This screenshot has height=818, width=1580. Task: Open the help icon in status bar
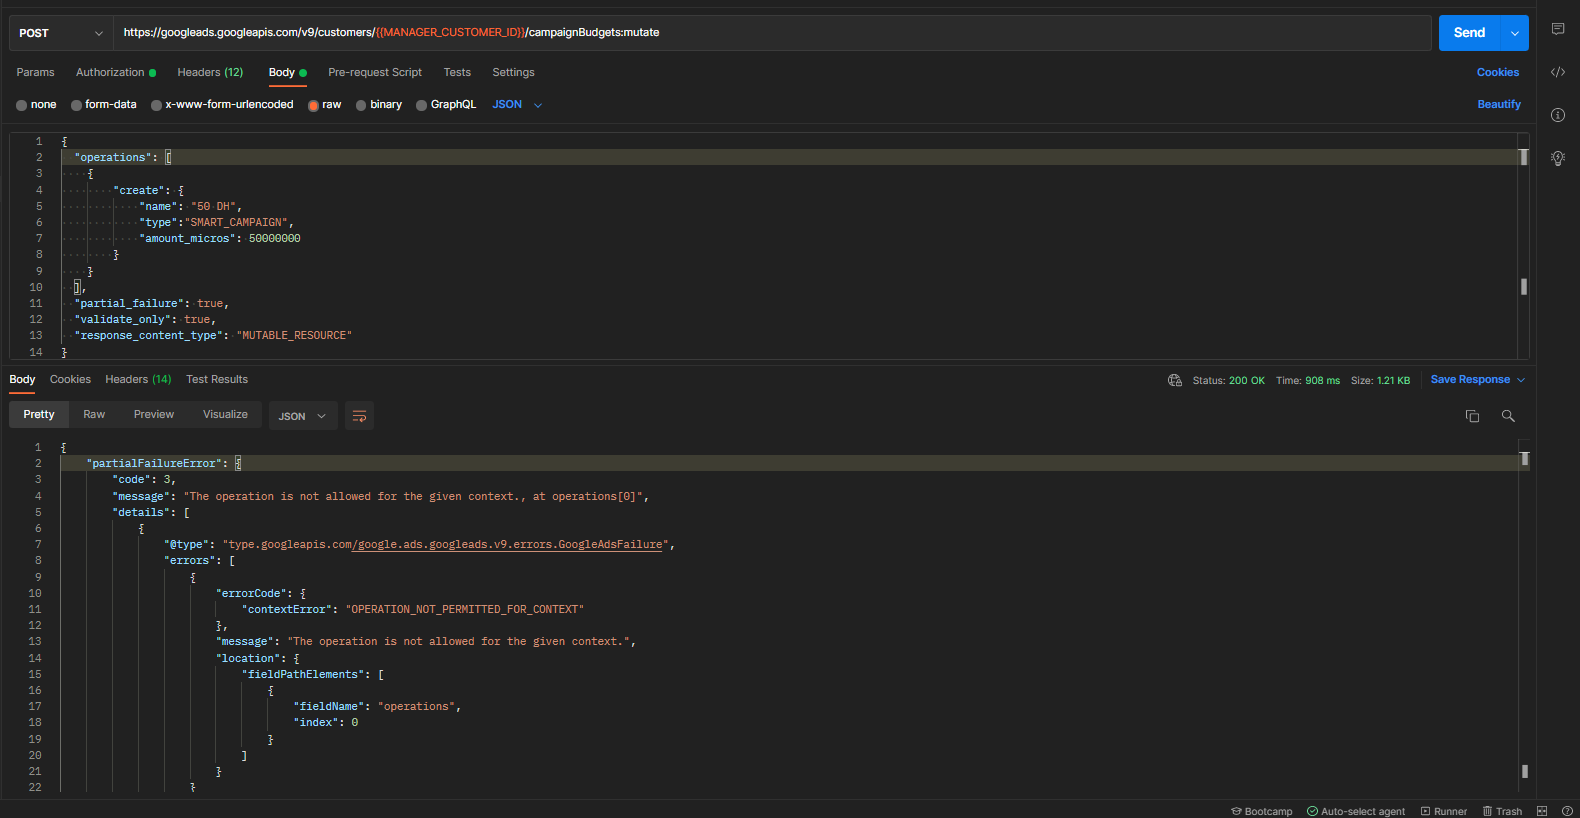point(1567,811)
